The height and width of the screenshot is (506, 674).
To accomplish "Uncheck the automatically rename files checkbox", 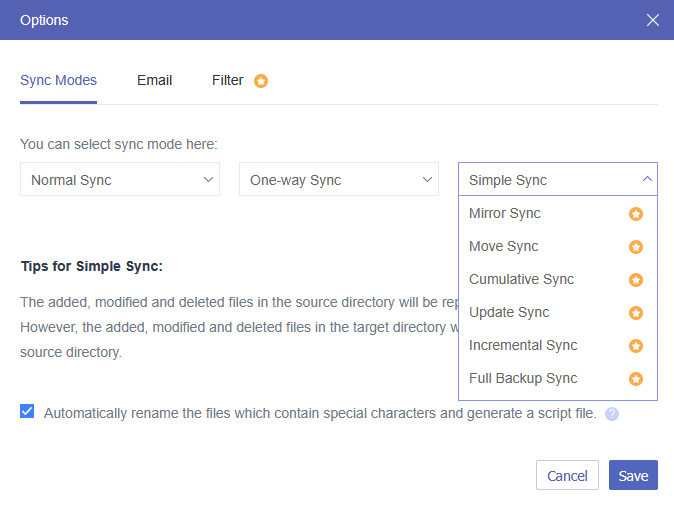I will point(27,411).
